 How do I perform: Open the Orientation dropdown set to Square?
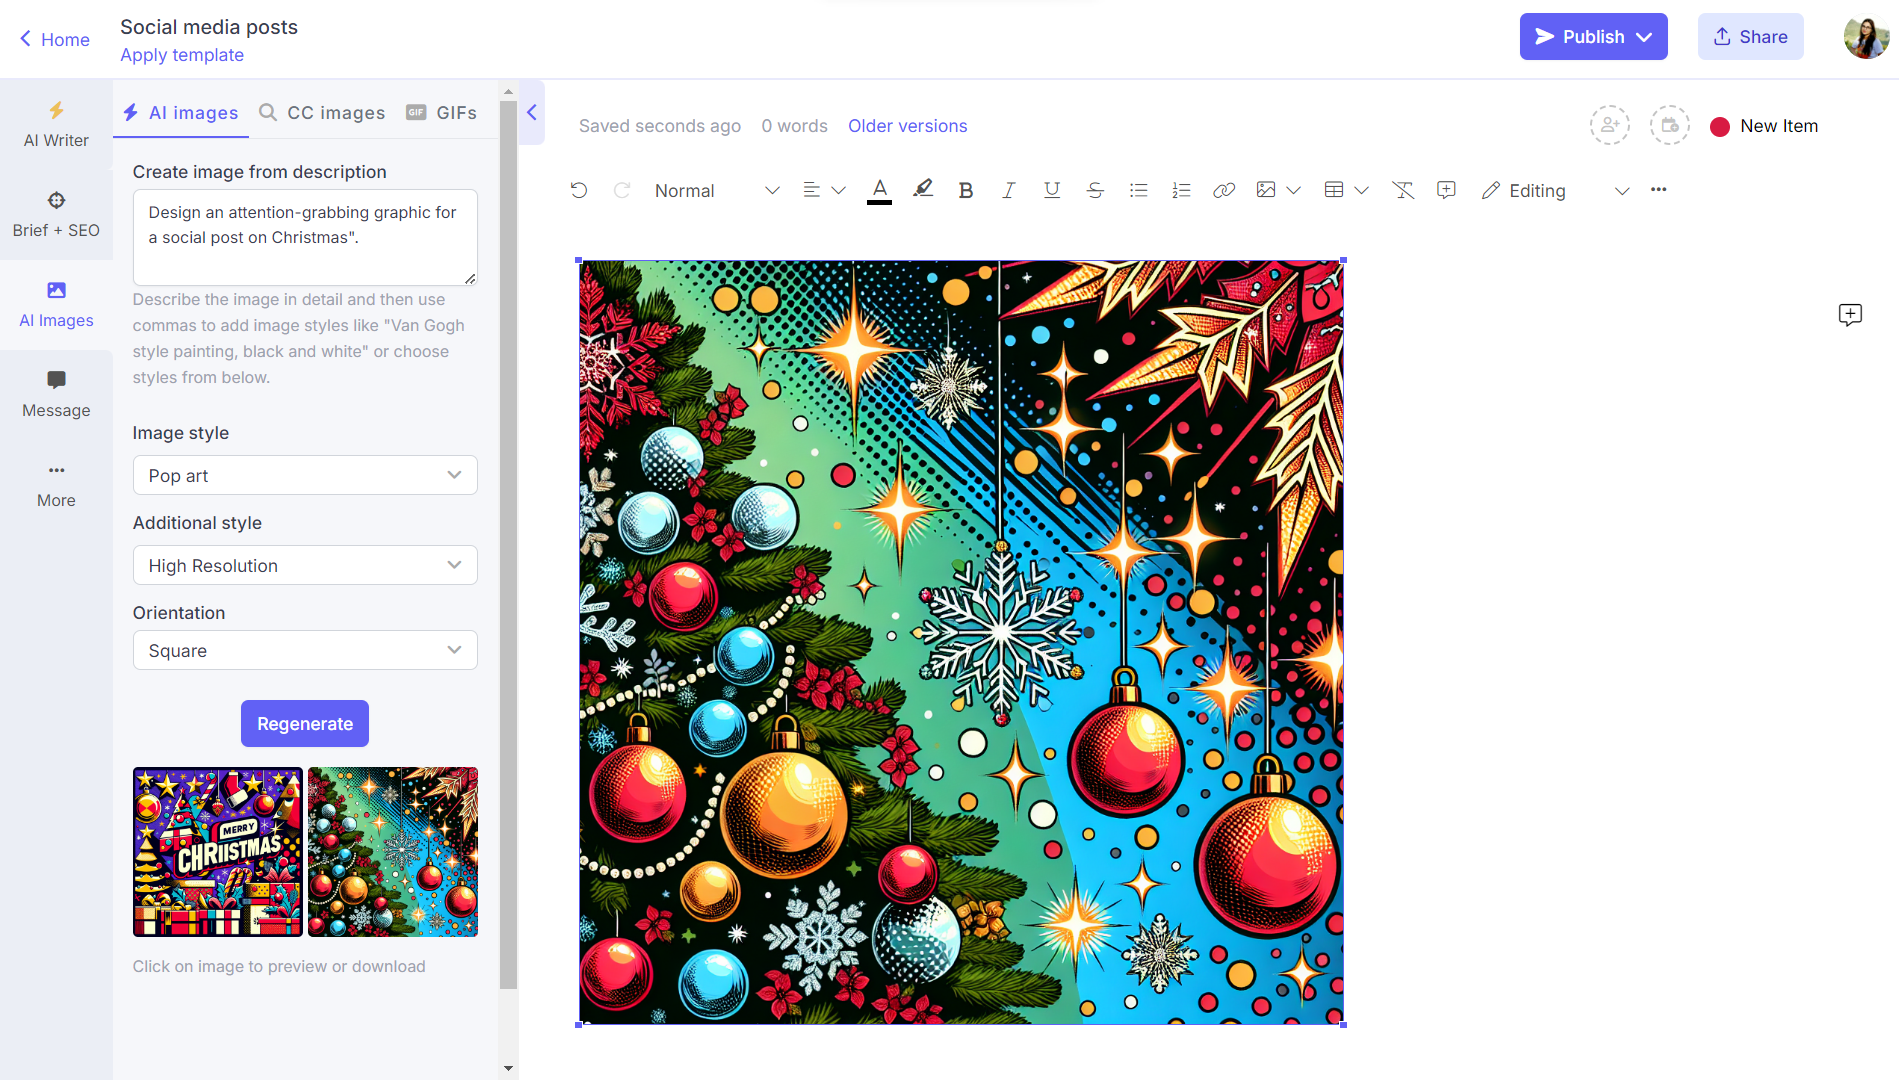(304, 650)
